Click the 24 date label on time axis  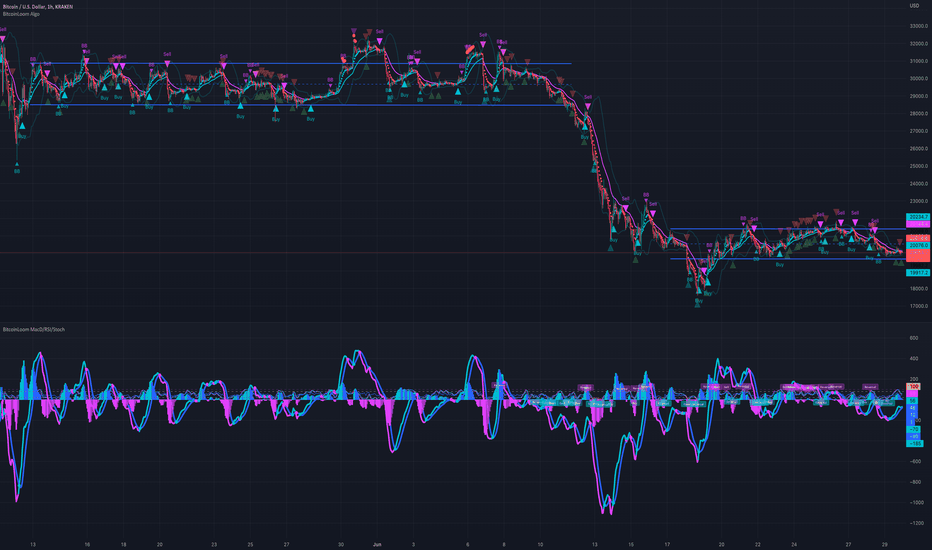(794, 544)
